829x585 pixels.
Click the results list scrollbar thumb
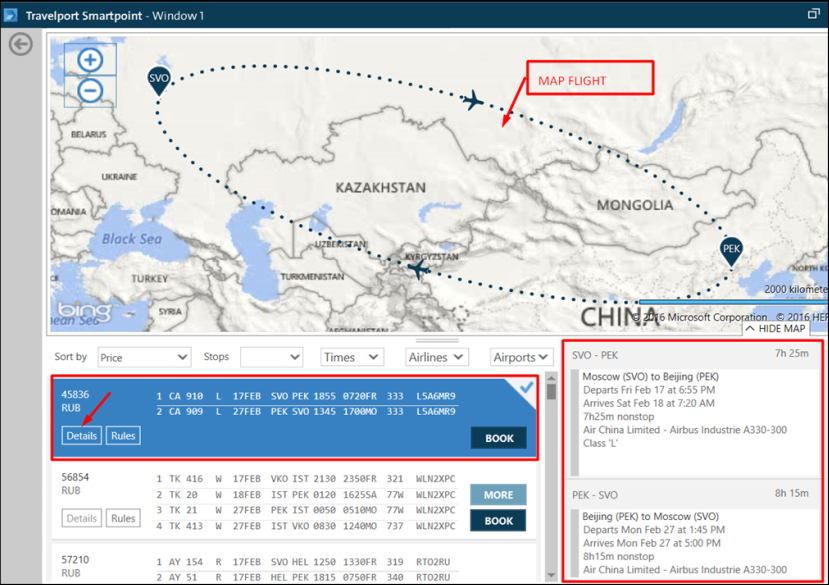551,391
